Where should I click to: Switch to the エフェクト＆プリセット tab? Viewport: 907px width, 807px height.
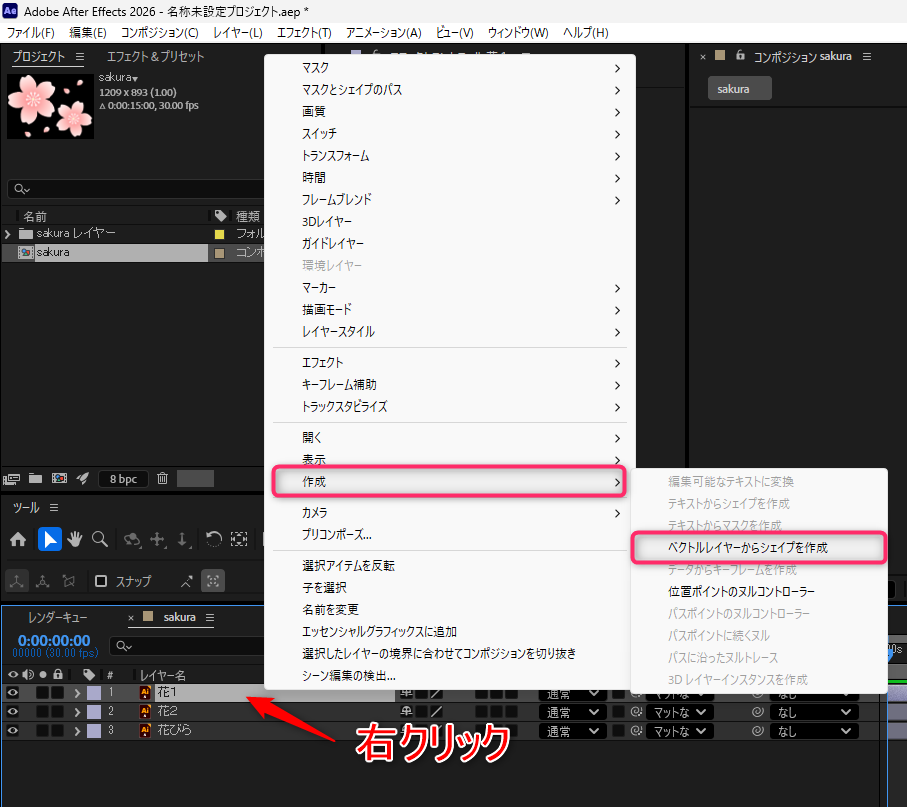155,57
